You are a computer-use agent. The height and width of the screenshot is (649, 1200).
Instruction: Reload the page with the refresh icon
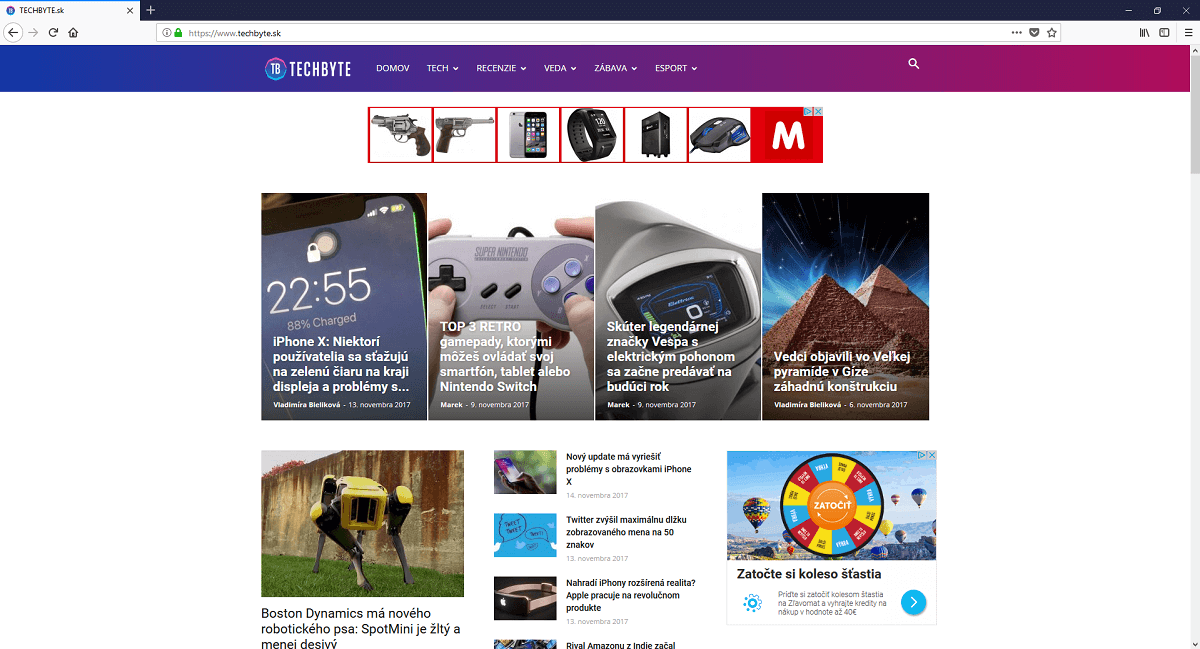click(x=54, y=32)
